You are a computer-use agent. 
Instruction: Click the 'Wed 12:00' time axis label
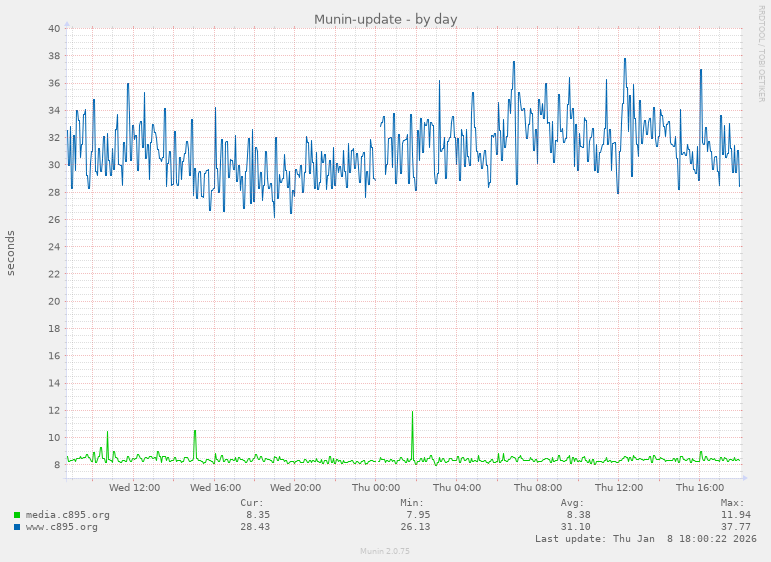coord(134,488)
